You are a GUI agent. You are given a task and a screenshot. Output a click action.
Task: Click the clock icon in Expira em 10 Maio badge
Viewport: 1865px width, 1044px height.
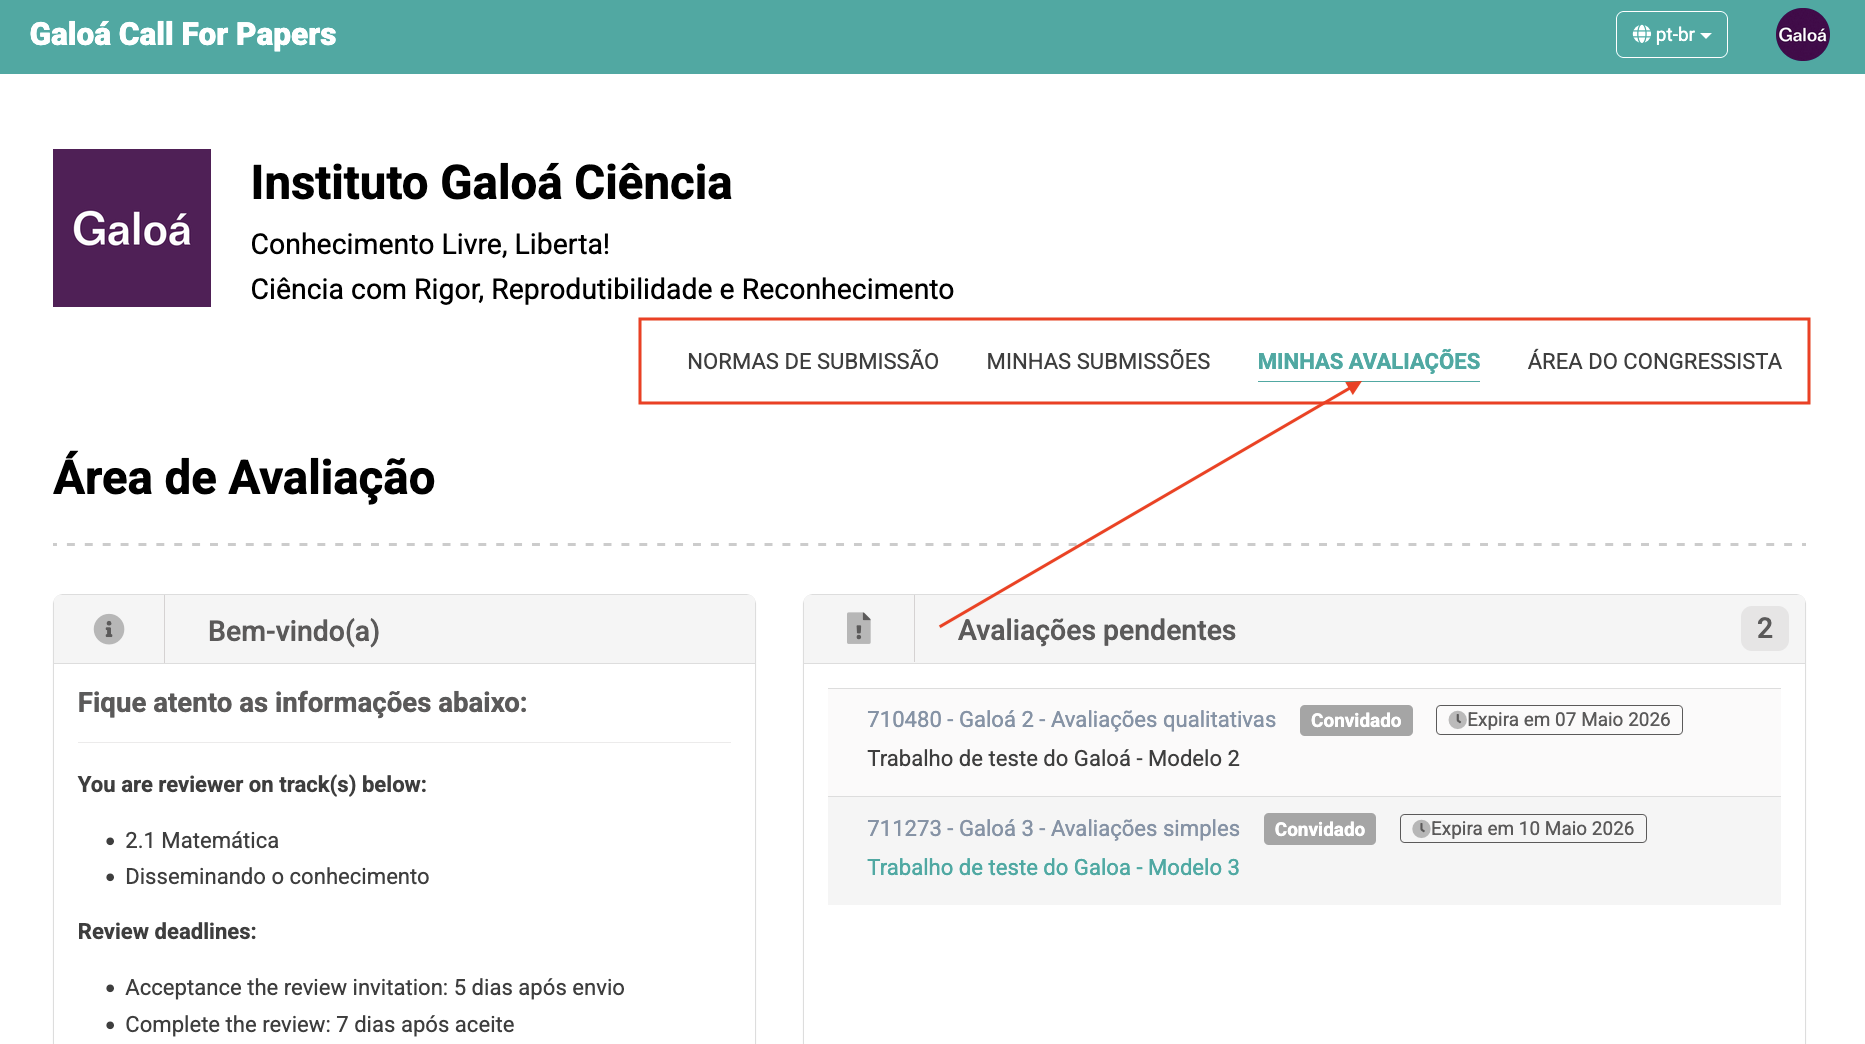1421,829
